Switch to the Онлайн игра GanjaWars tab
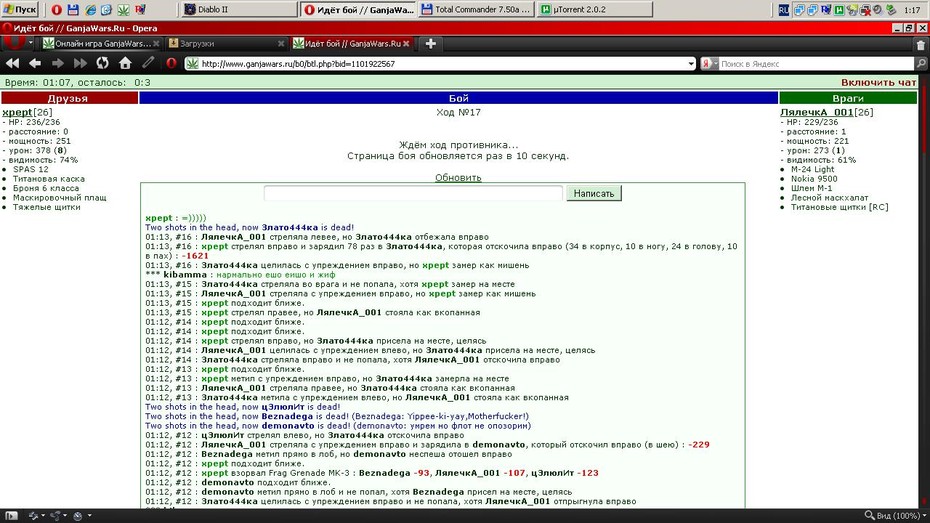Image resolution: width=930 pixels, height=523 pixels. coord(101,44)
